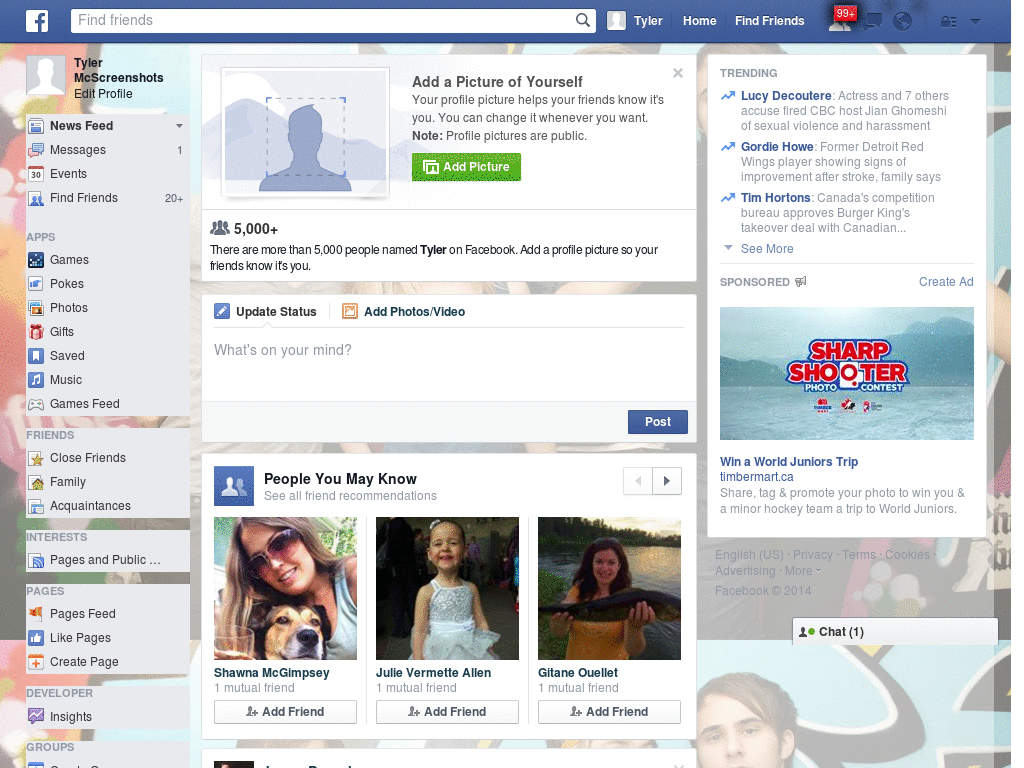Open Lucy Decoutere trending topic
The image size is (1024, 768).
pyautogui.click(x=786, y=96)
